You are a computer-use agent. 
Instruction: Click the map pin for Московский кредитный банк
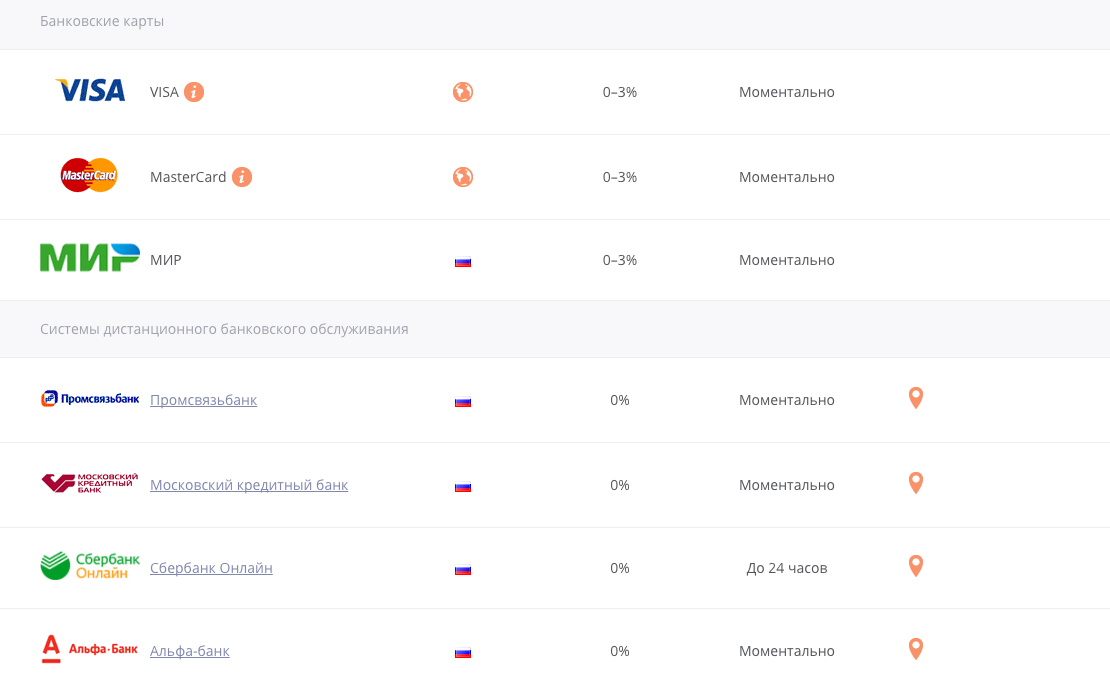[915, 483]
